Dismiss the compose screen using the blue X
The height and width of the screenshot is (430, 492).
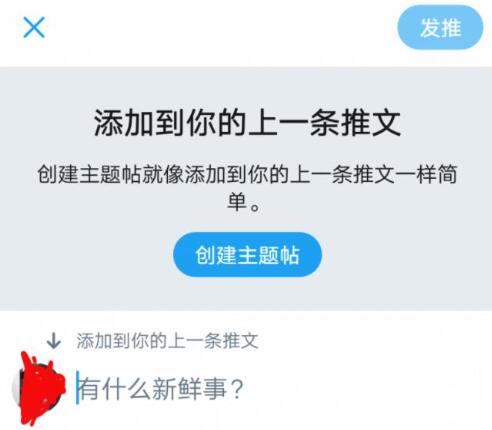(x=34, y=27)
